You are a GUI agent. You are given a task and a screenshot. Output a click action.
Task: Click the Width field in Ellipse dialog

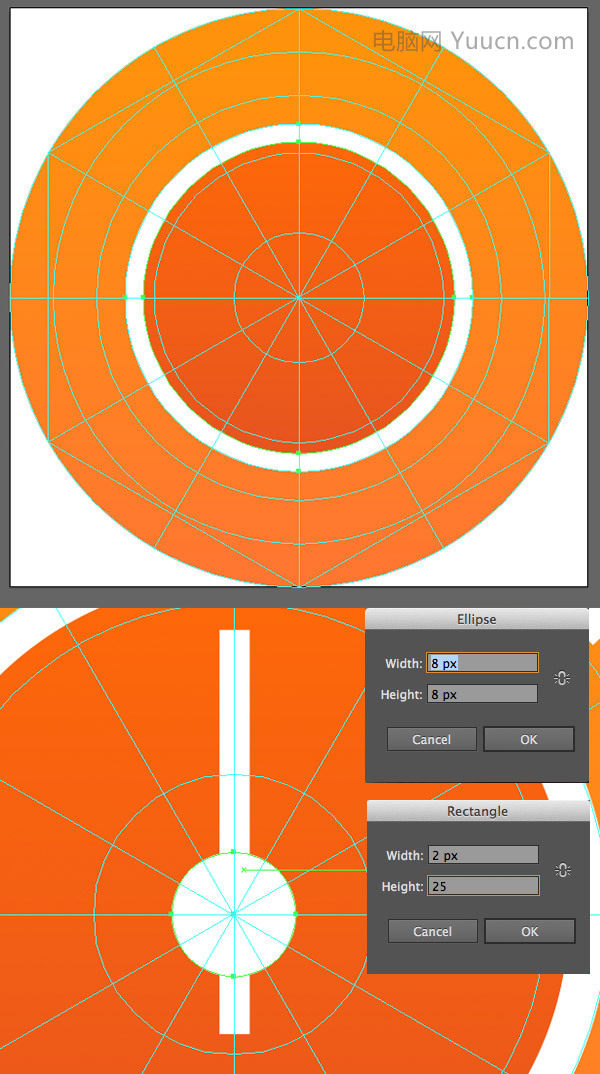tap(482, 663)
